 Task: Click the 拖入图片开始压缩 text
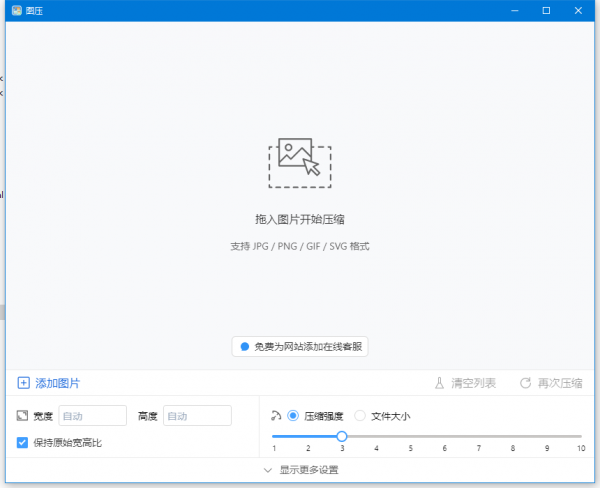300,219
